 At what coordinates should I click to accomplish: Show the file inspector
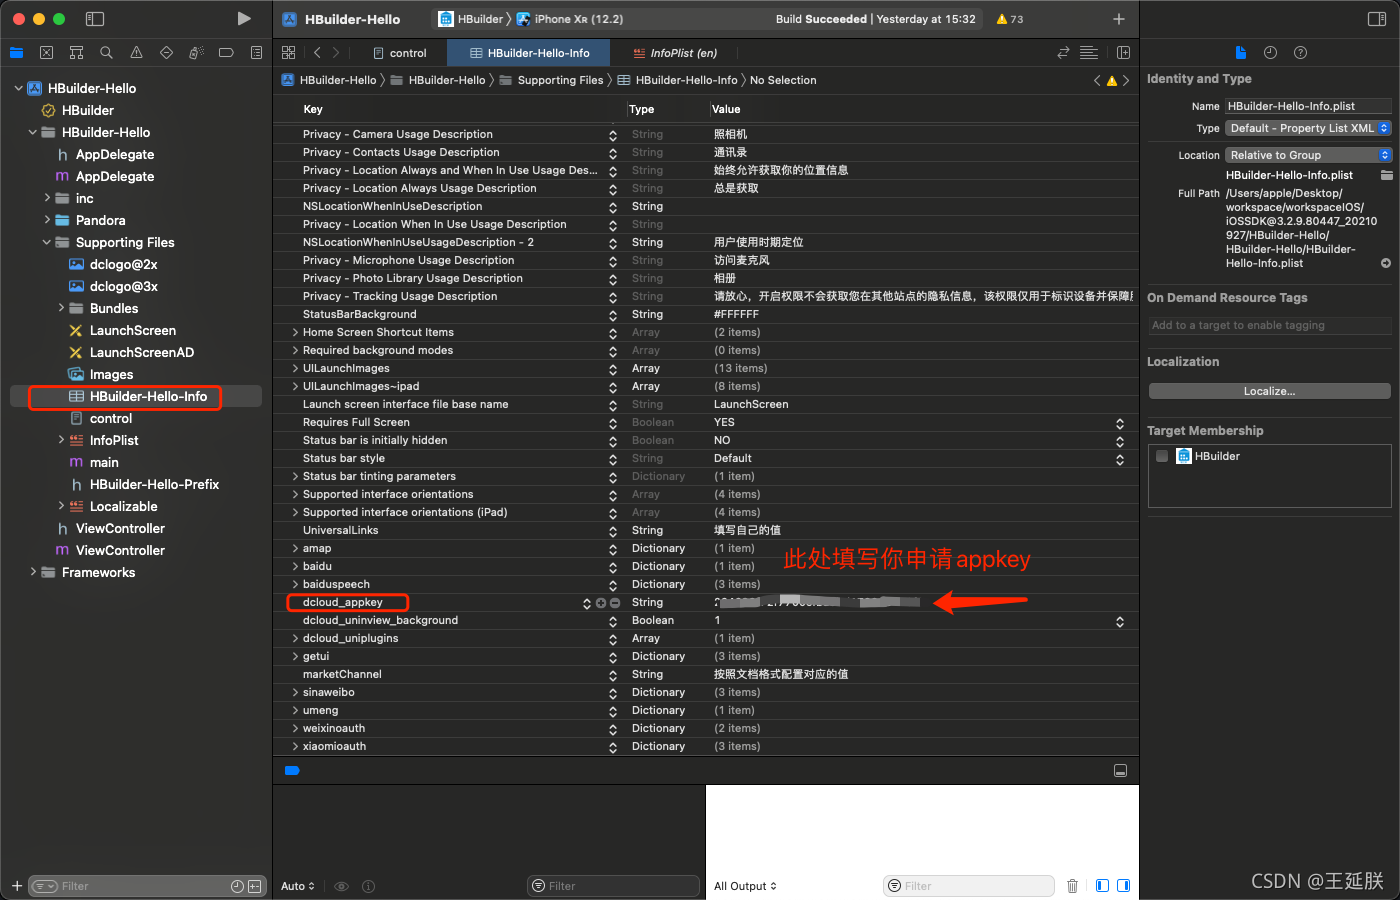pos(1240,53)
